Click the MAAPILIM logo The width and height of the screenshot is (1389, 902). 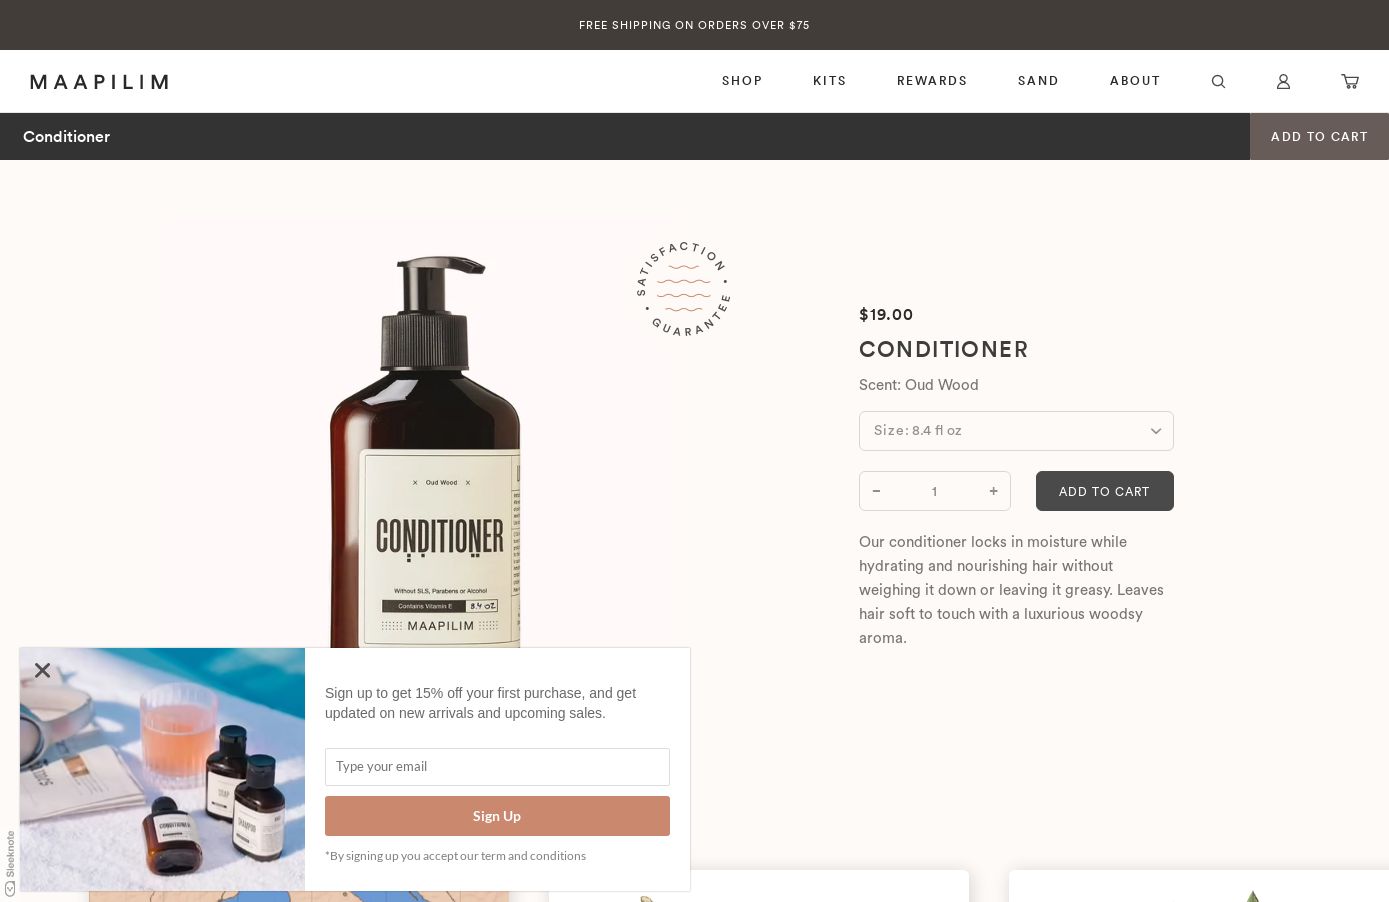point(99,82)
